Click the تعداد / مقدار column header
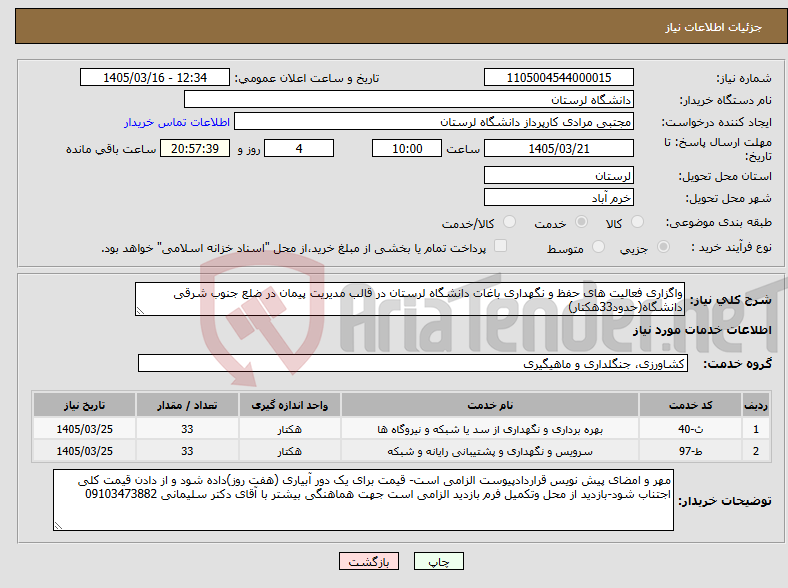Screen dimensions: 788x588 click(x=187, y=405)
